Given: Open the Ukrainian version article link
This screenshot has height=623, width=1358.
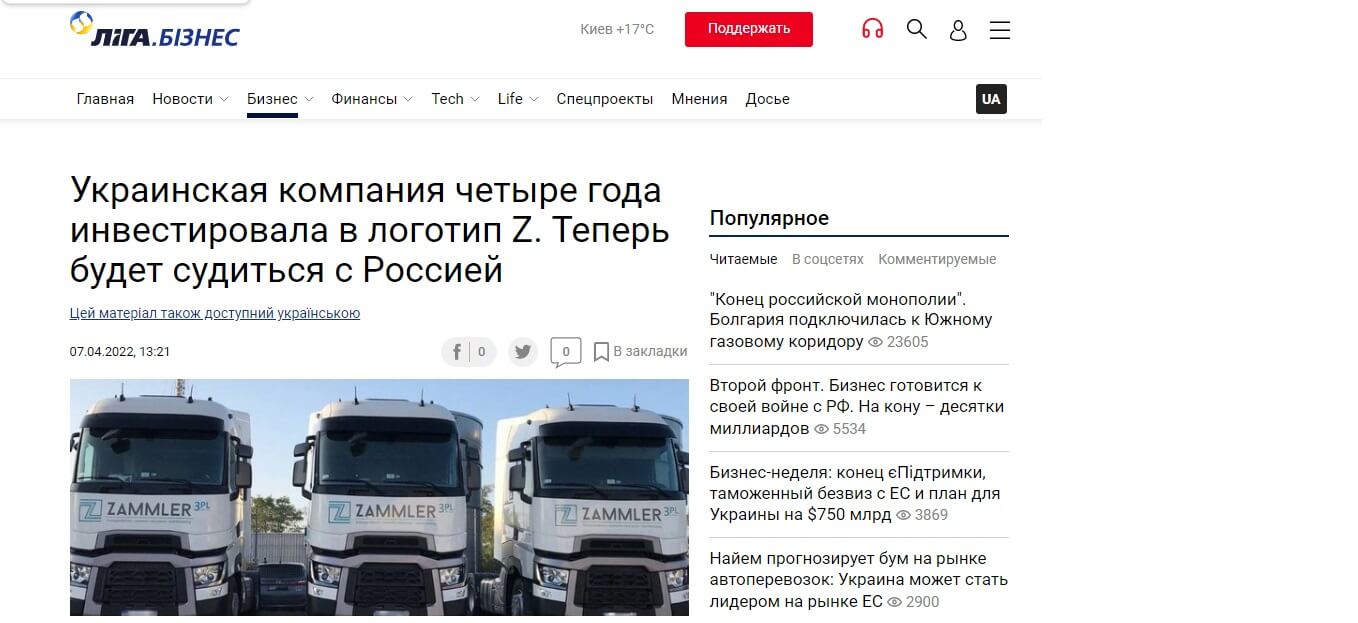Looking at the screenshot, I should point(215,313).
